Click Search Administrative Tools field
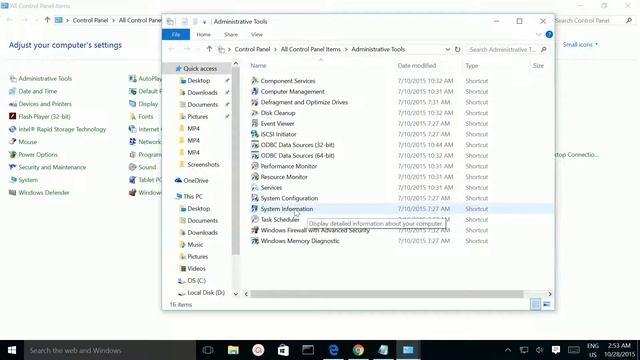Image resolution: width=640 pixels, height=360 pixels. 507,49
